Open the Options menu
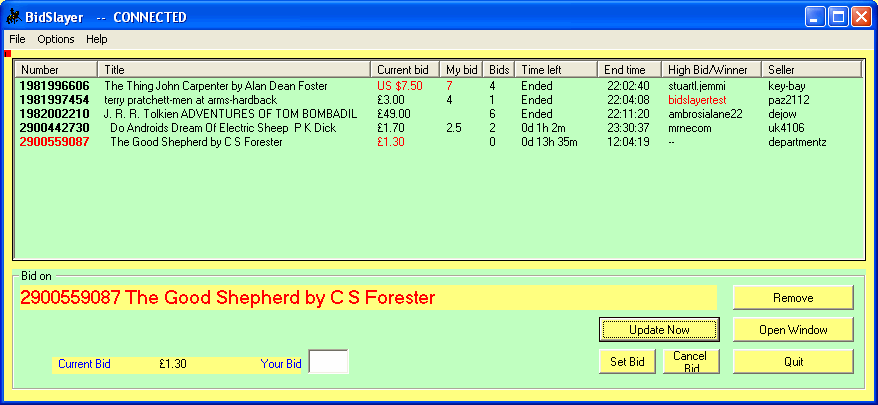878x405 pixels. coord(56,39)
